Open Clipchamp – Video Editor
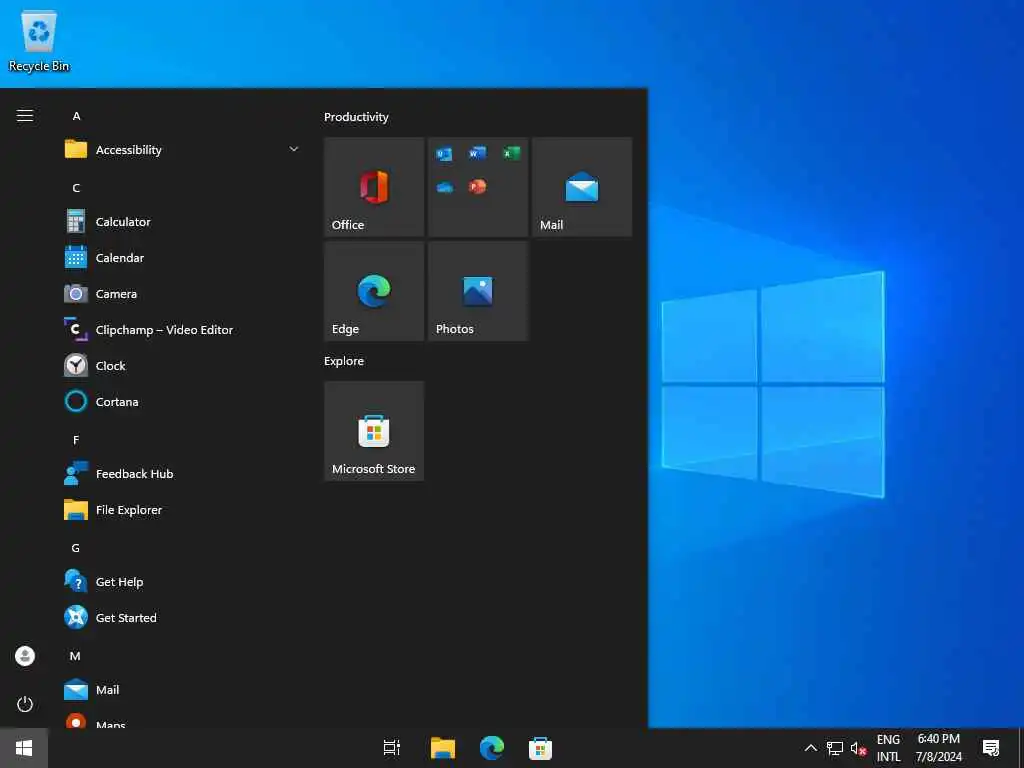 pyautogui.click(x=183, y=329)
